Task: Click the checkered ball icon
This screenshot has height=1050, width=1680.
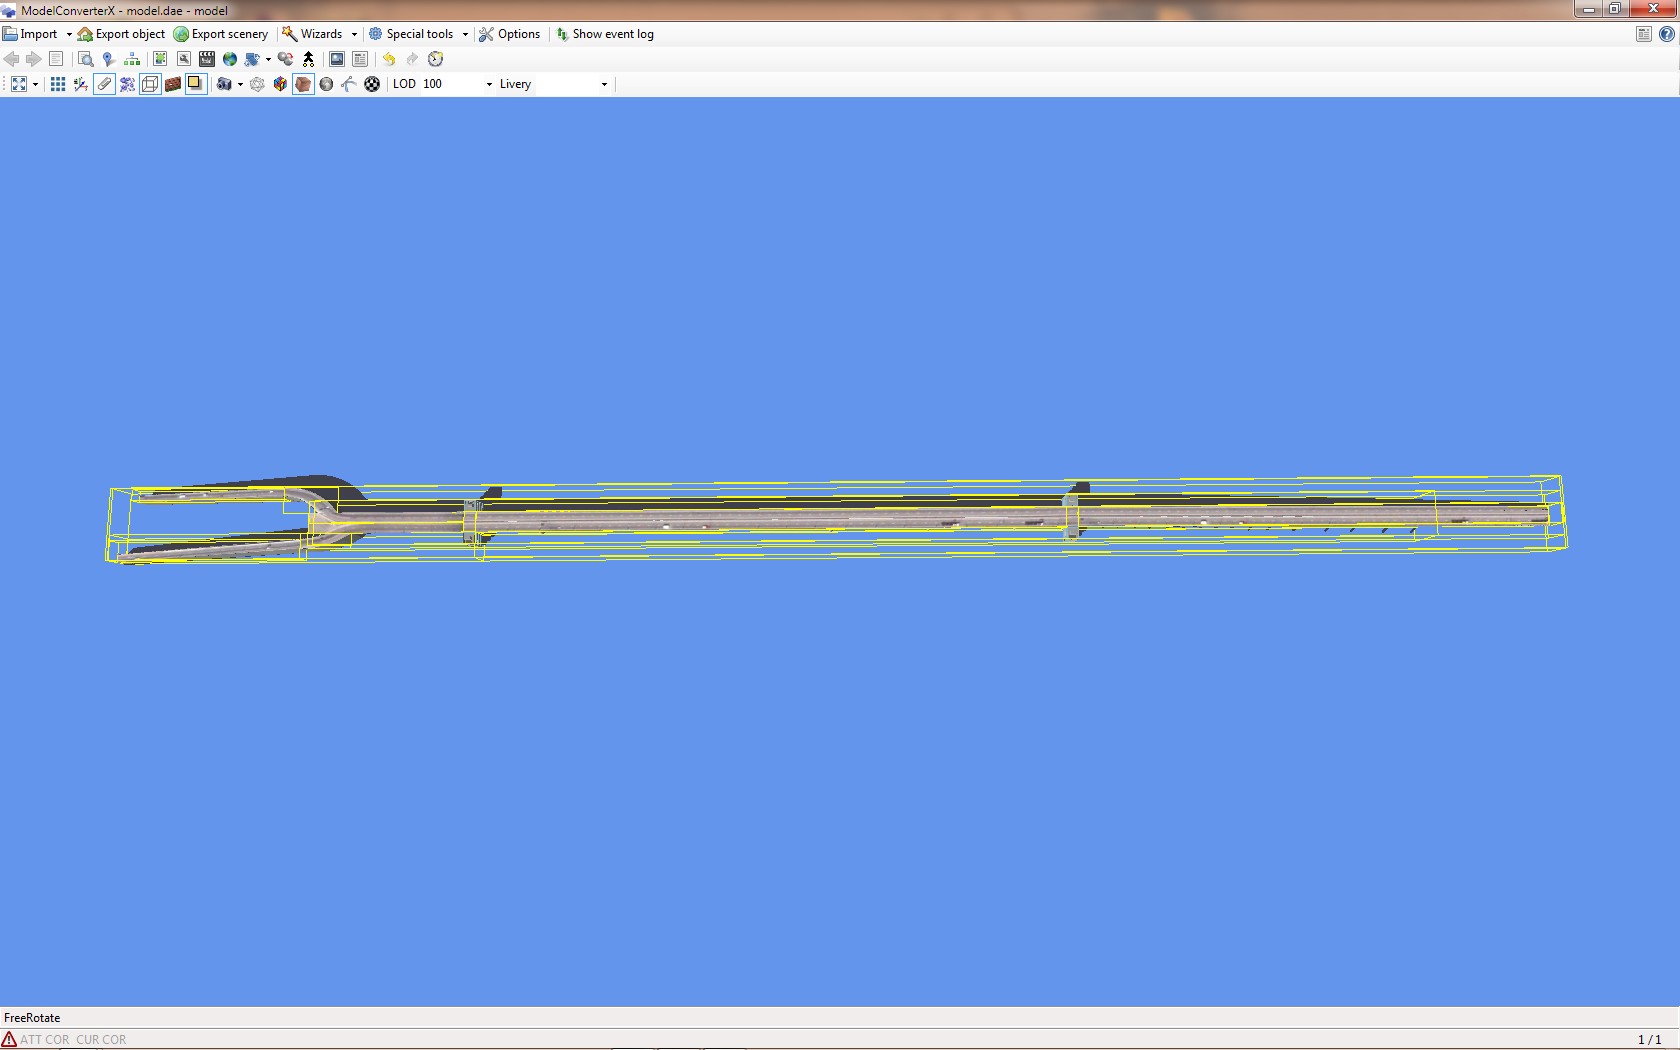Action: coord(372,84)
